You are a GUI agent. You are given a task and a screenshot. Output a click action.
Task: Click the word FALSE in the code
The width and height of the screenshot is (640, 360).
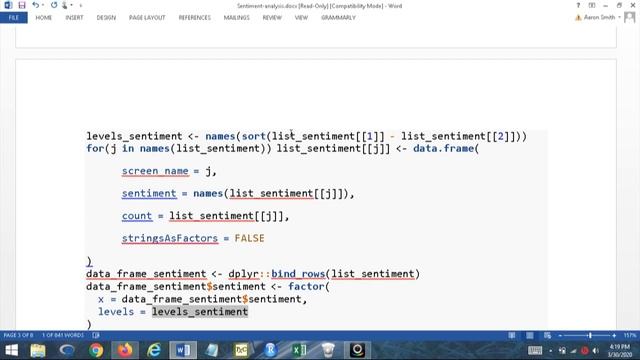pos(249,238)
